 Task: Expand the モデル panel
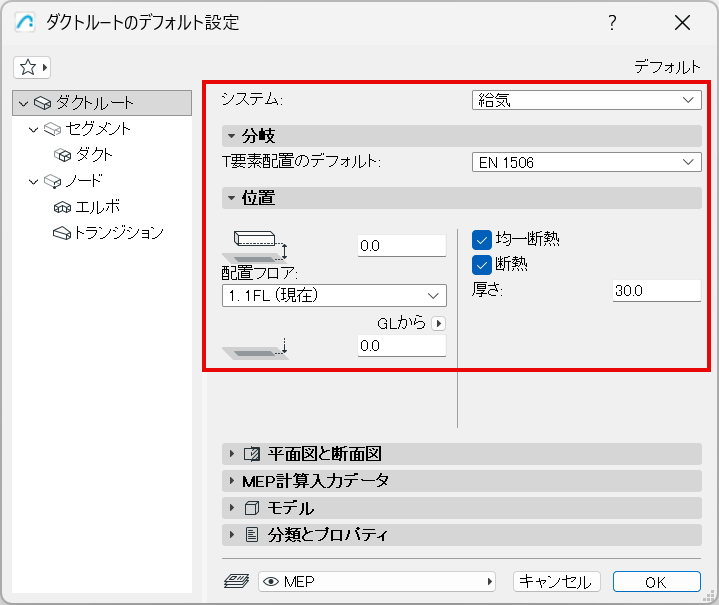tap(232, 508)
